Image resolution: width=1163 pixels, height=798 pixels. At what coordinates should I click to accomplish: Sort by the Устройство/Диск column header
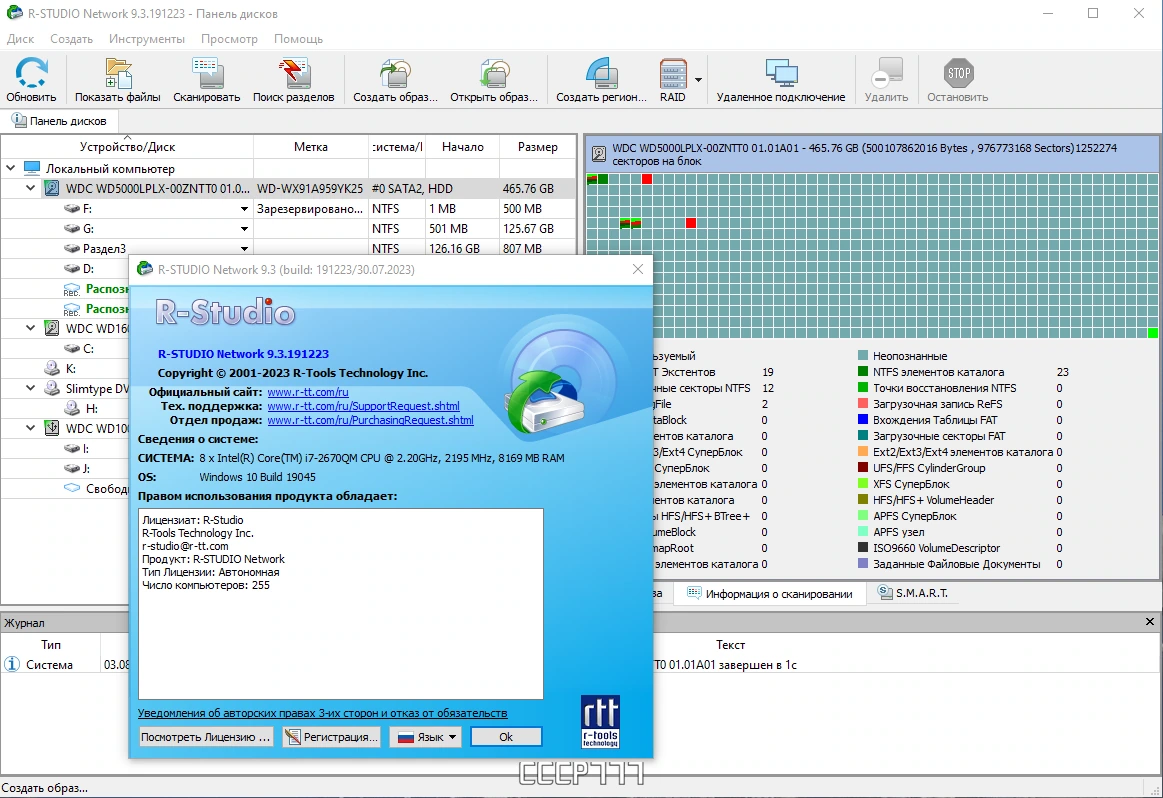tap(127, 146)
